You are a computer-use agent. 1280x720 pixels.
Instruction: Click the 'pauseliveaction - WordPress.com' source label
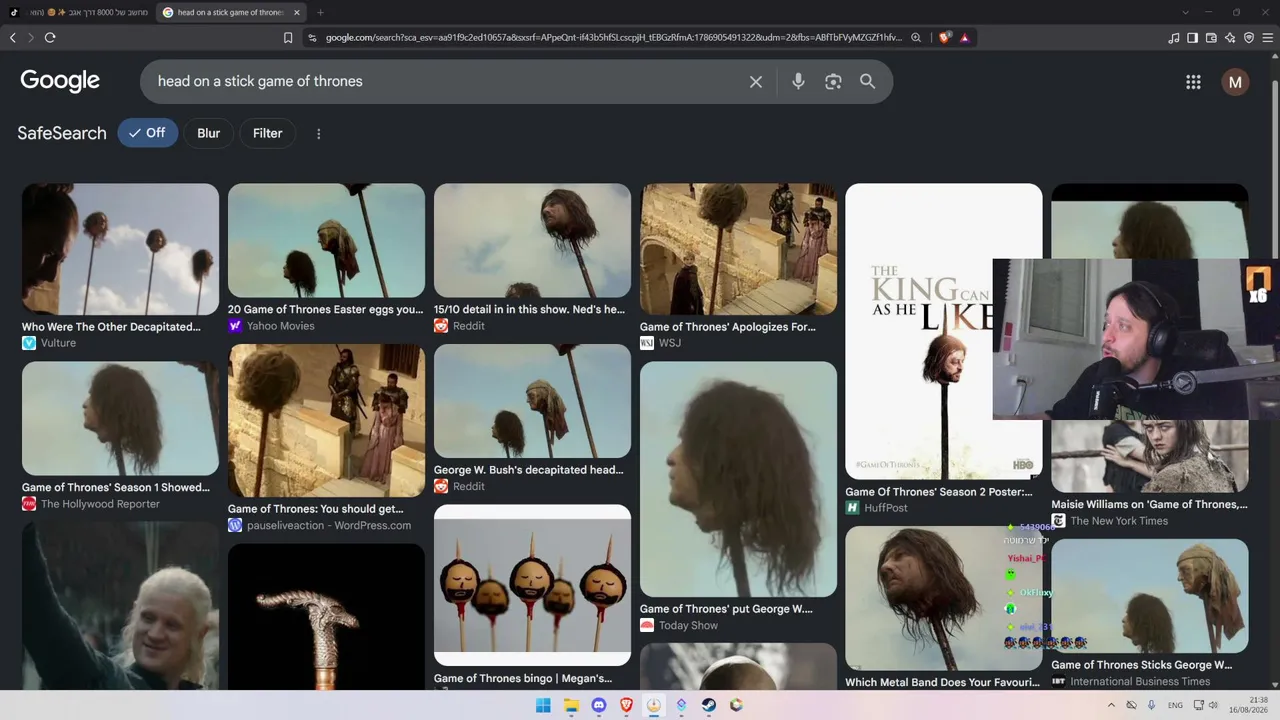pyautogui.click(x=329, y=526)
